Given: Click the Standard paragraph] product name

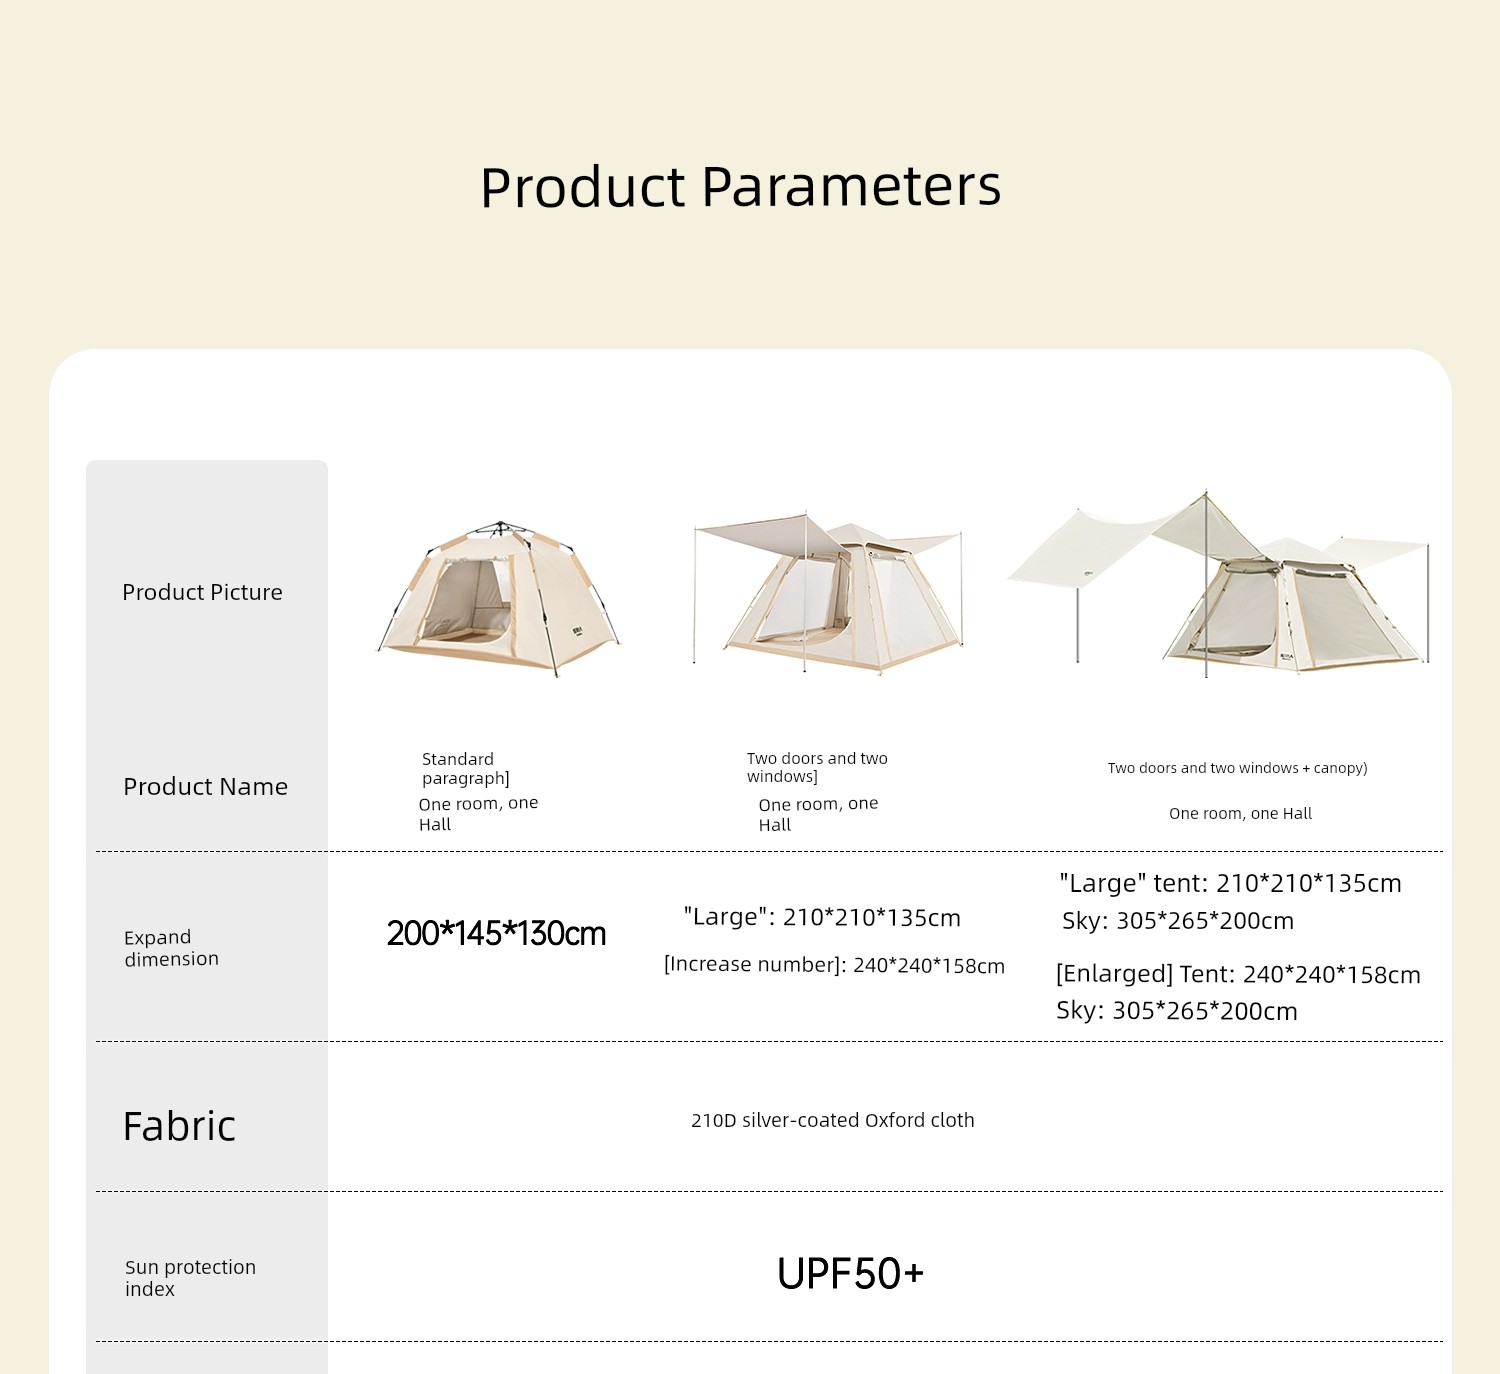Looking at the screenshot, I should click(x=466, y=768).
